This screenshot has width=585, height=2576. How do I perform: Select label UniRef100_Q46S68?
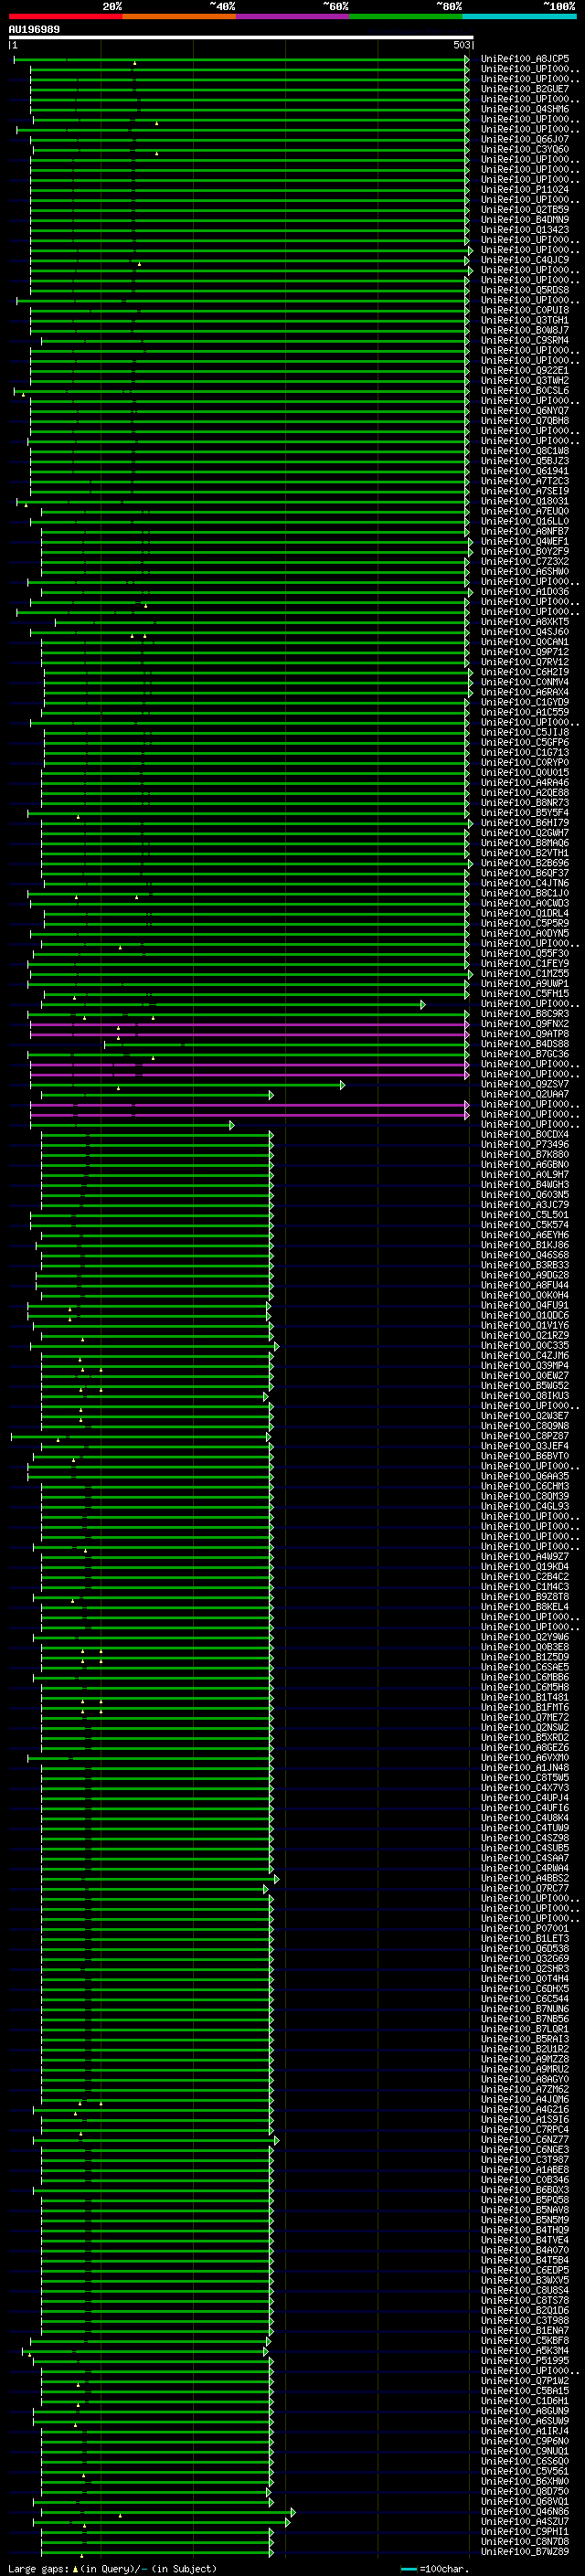pyautogui.click(x=525, y=1255)
